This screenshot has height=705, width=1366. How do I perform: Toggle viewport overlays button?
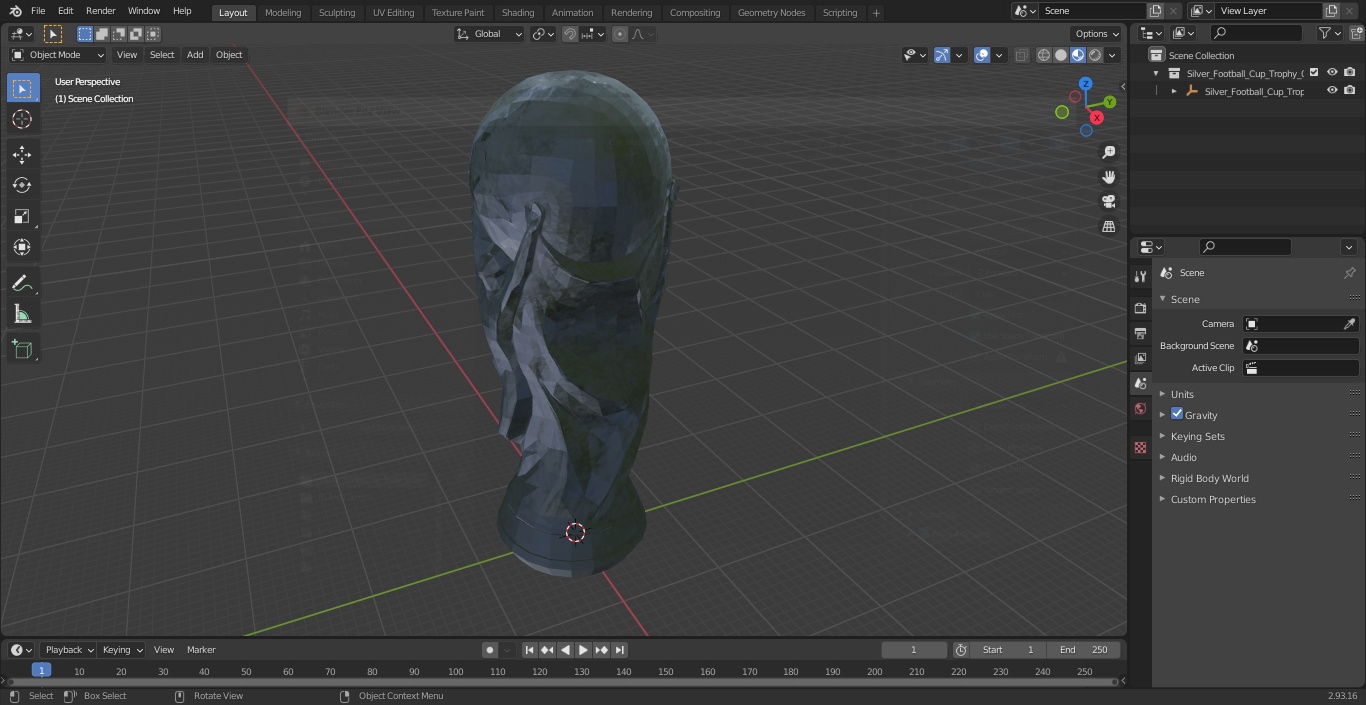(x=982, y=55)
